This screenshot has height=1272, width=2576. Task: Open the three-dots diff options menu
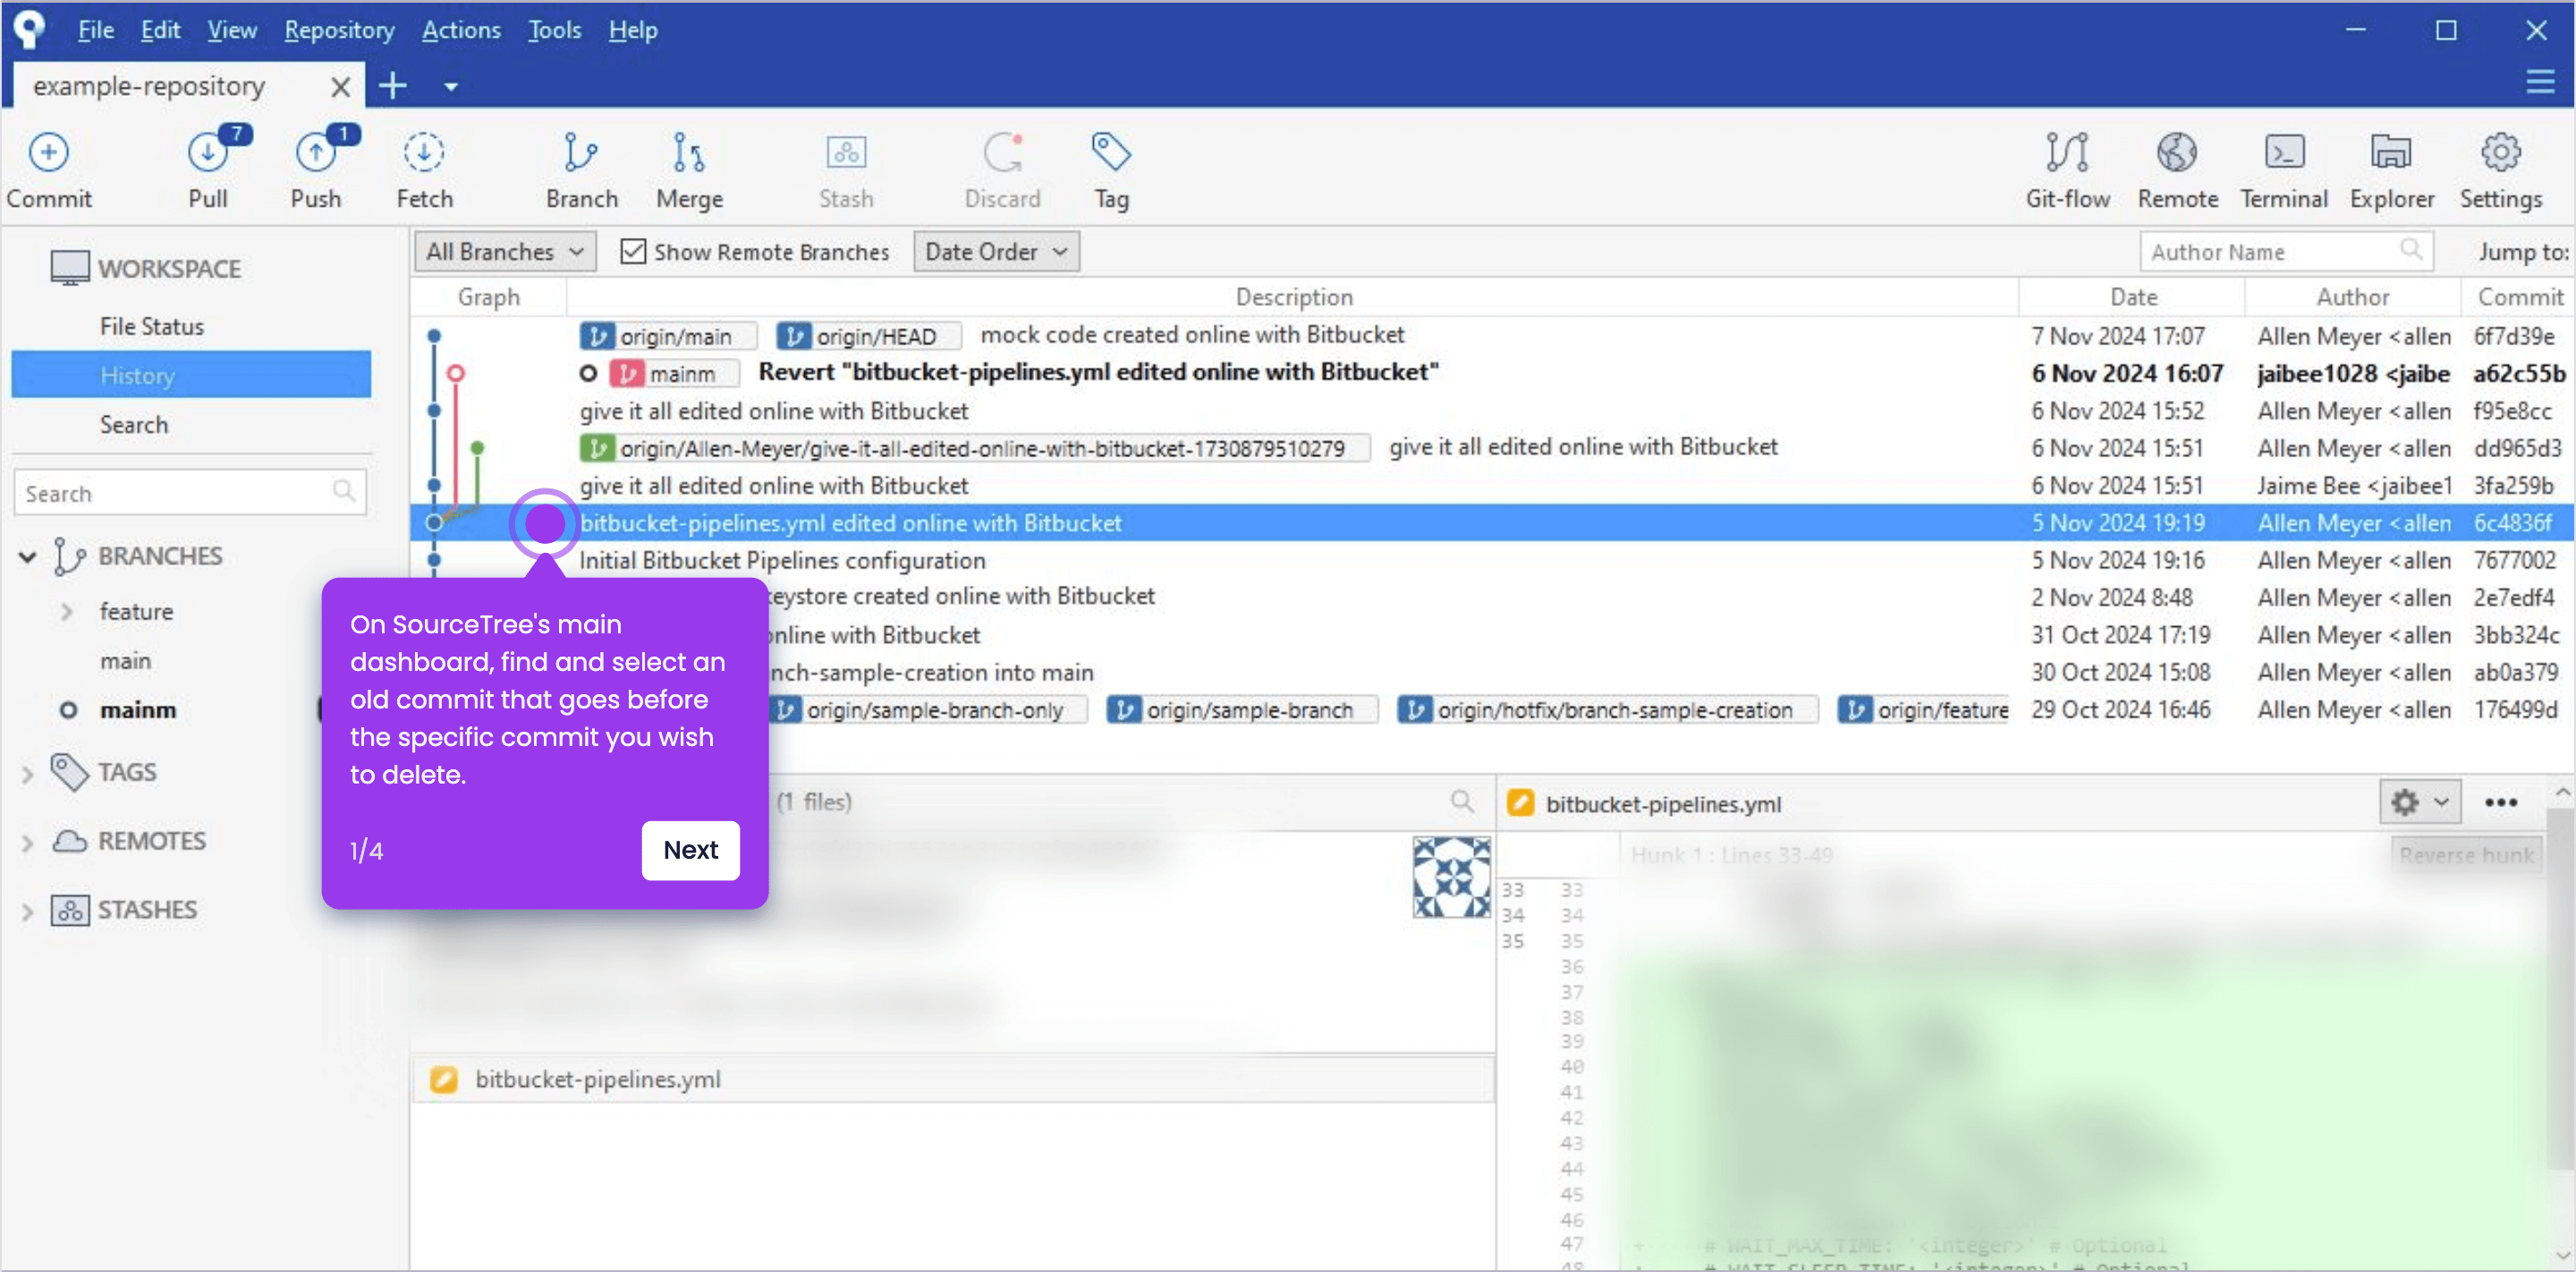(2500, 802)
